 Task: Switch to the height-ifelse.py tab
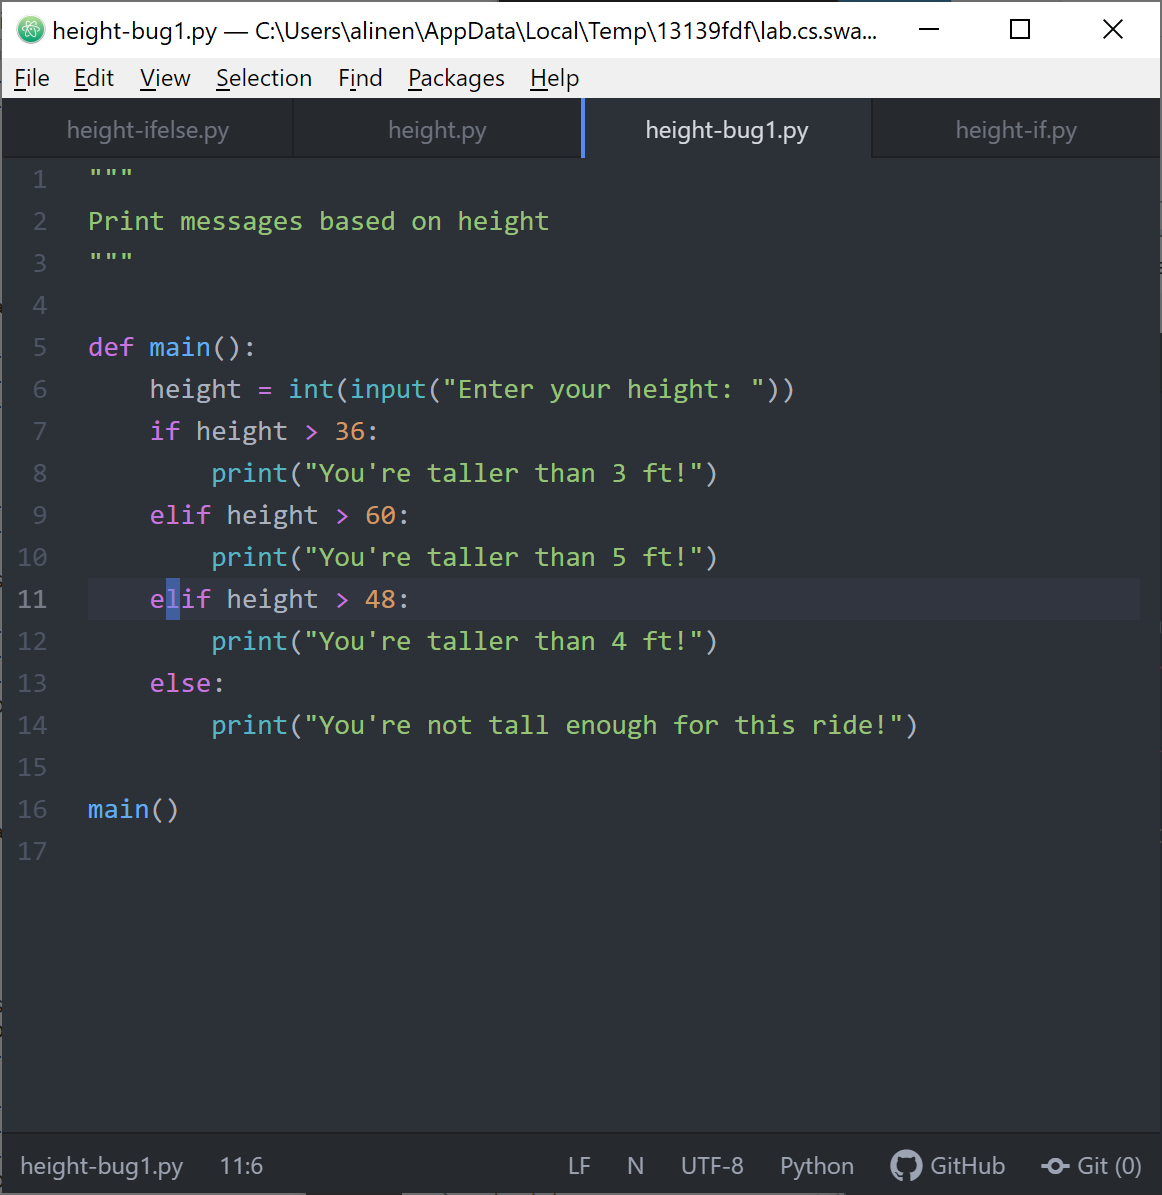click(x=148, y=130)
